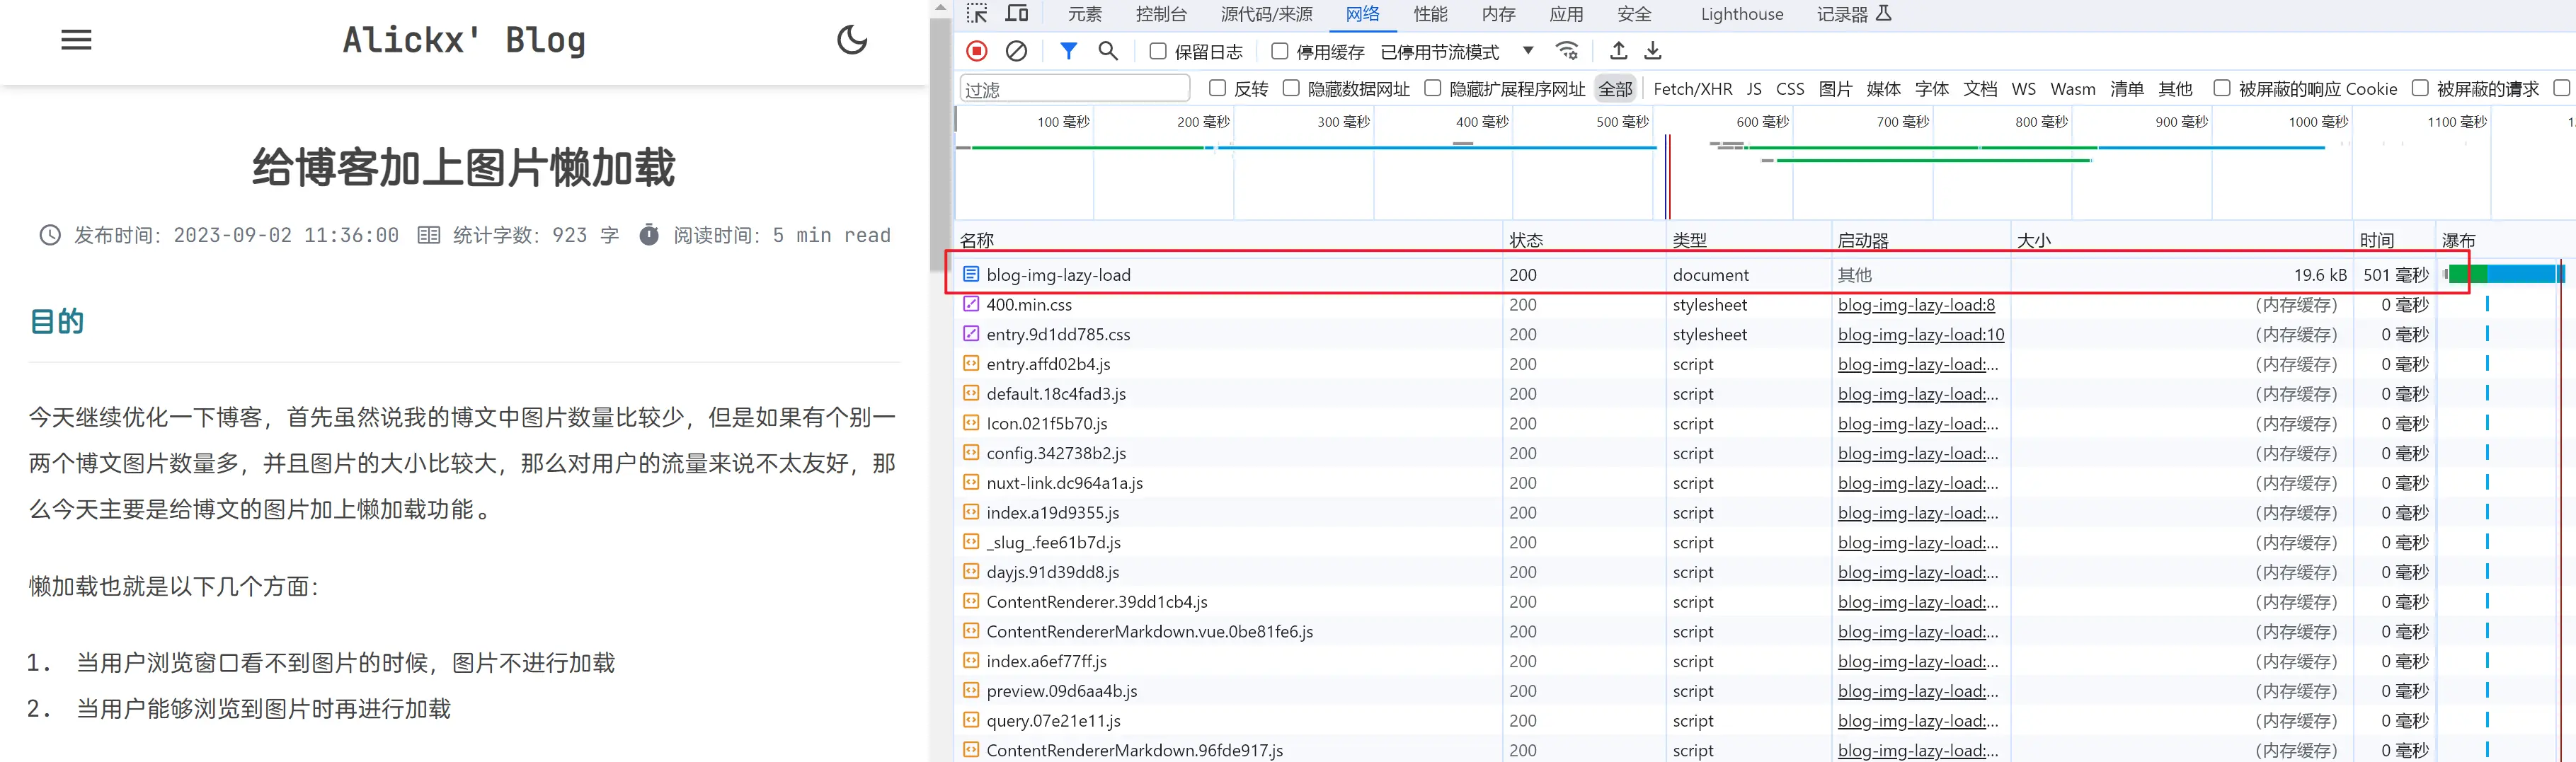Click the inspect element picker icon
2576x762 pixels.
coord(977,14)
